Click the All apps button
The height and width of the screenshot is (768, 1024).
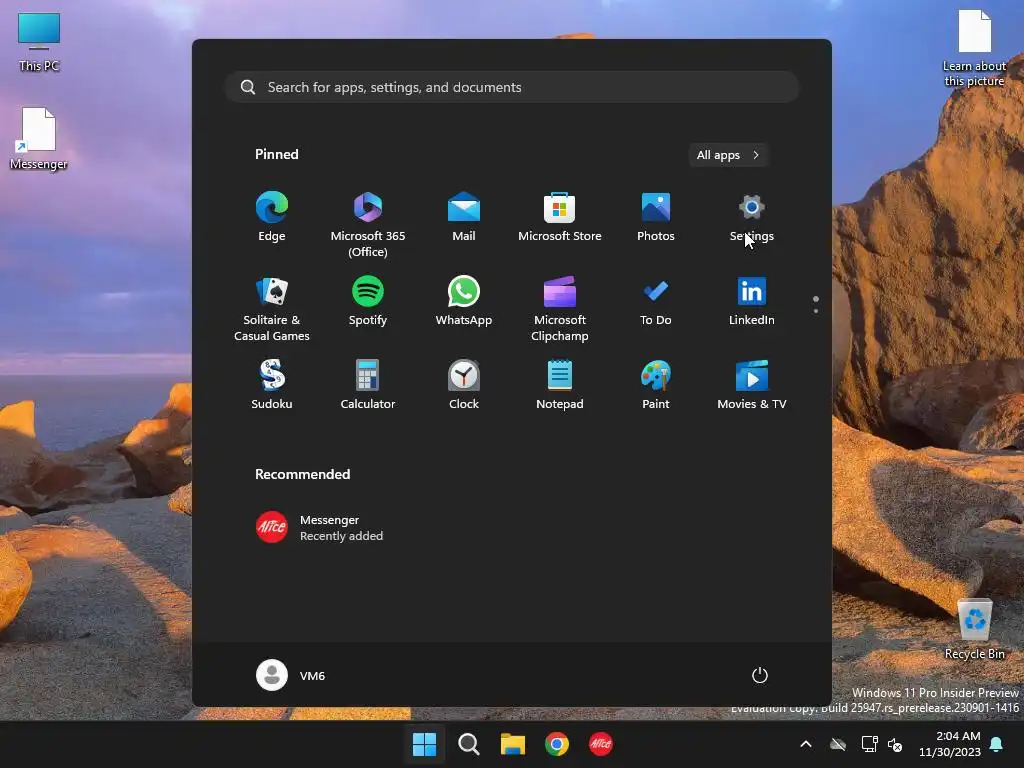728,155
